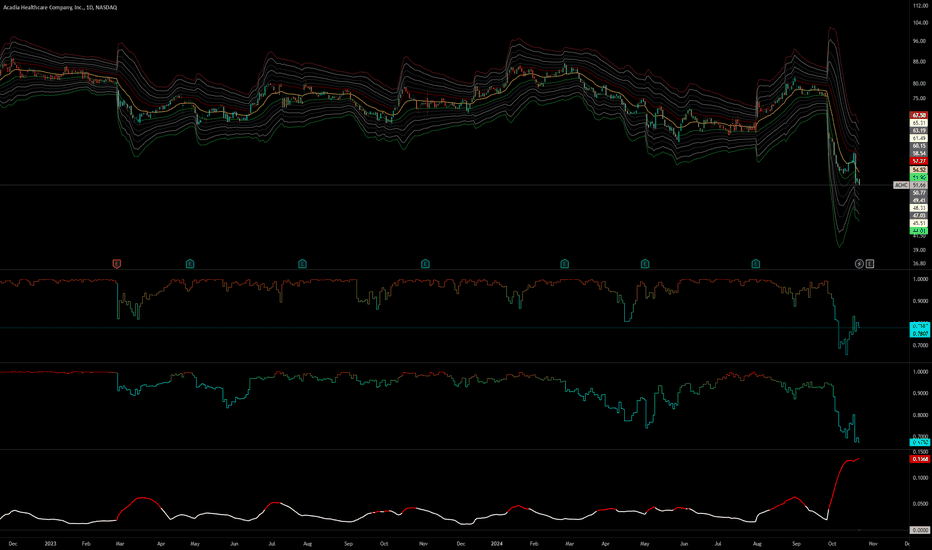Open the red earnings marker before March 2023
Image resolution: width=932 pixels, height=550 pixels.
[117, 263]
